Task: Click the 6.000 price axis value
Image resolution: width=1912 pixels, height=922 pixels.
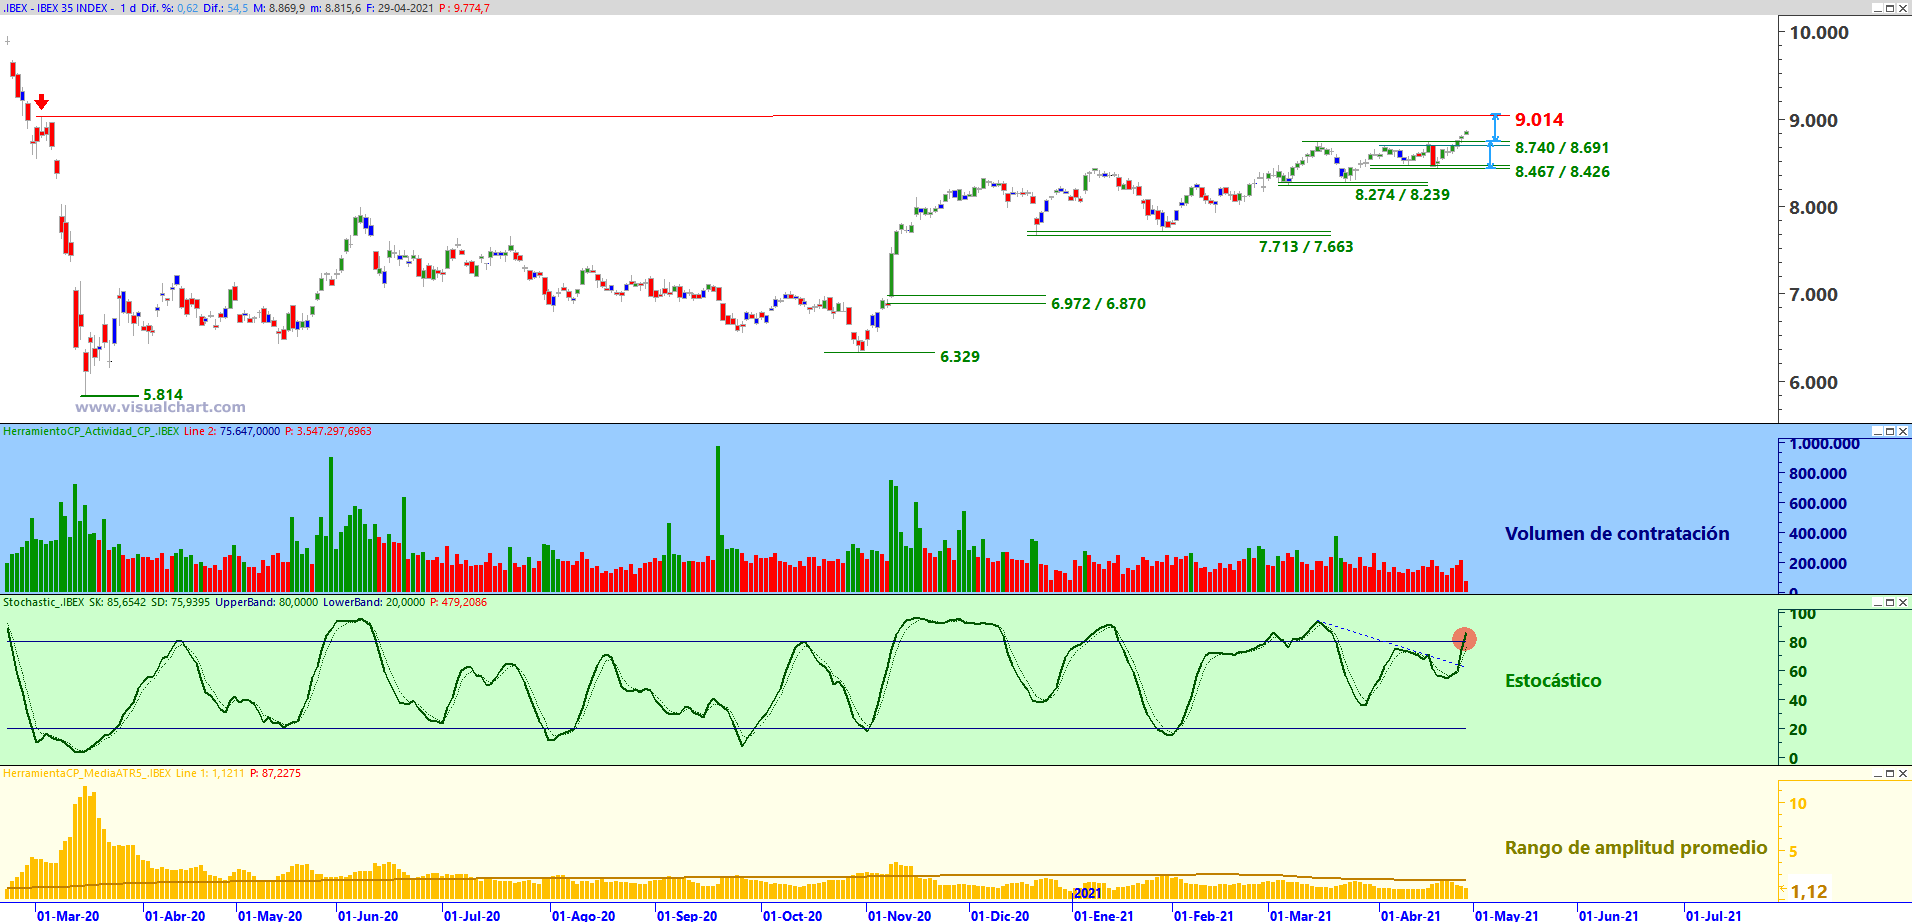Action: coord(1814,383)
